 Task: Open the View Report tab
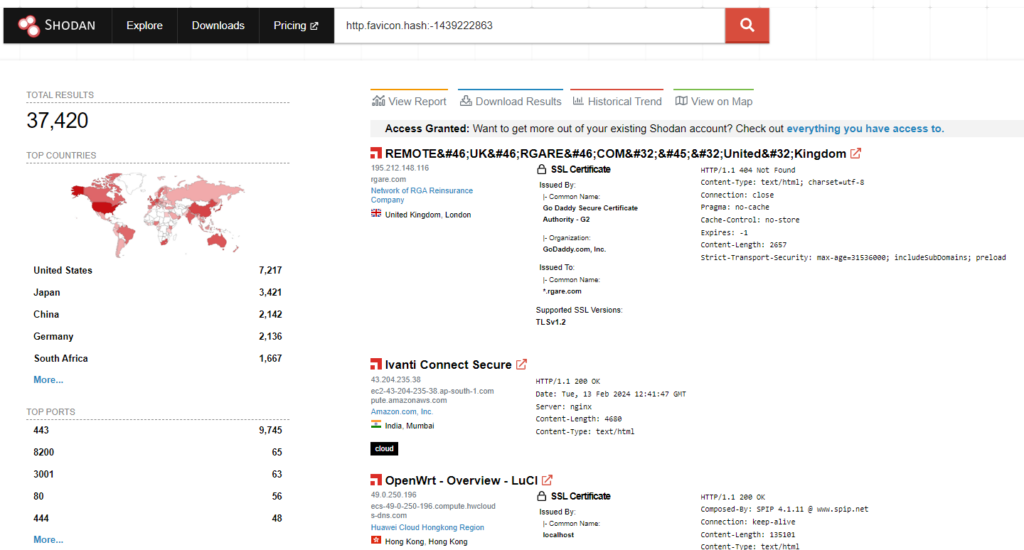tap(409, 101)
